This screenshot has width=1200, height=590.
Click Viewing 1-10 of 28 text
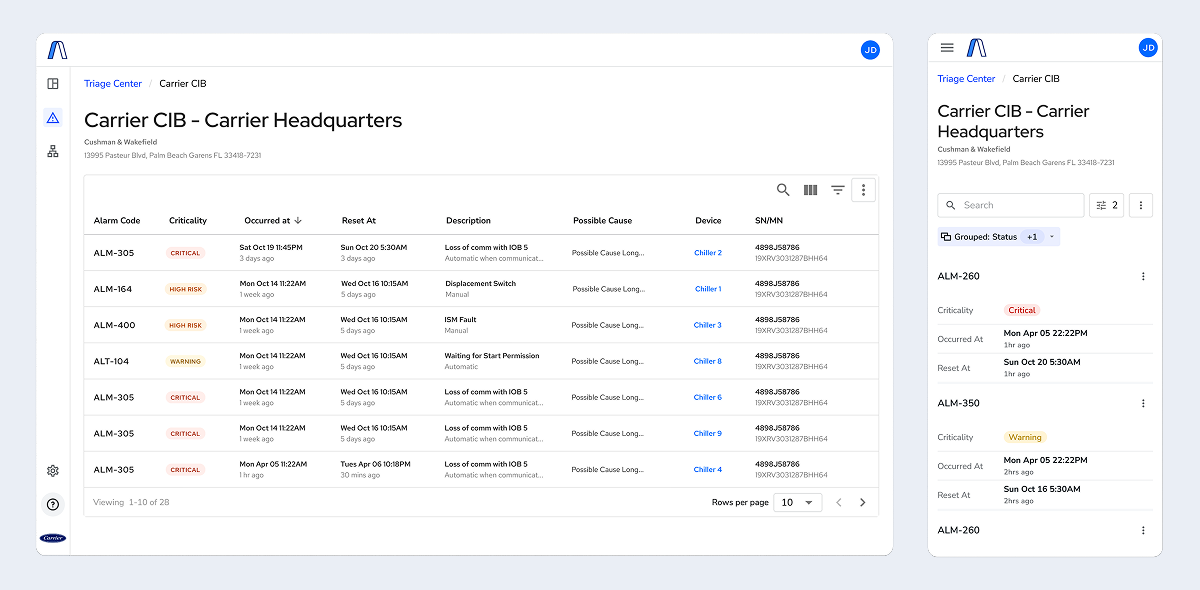point(131,502)
